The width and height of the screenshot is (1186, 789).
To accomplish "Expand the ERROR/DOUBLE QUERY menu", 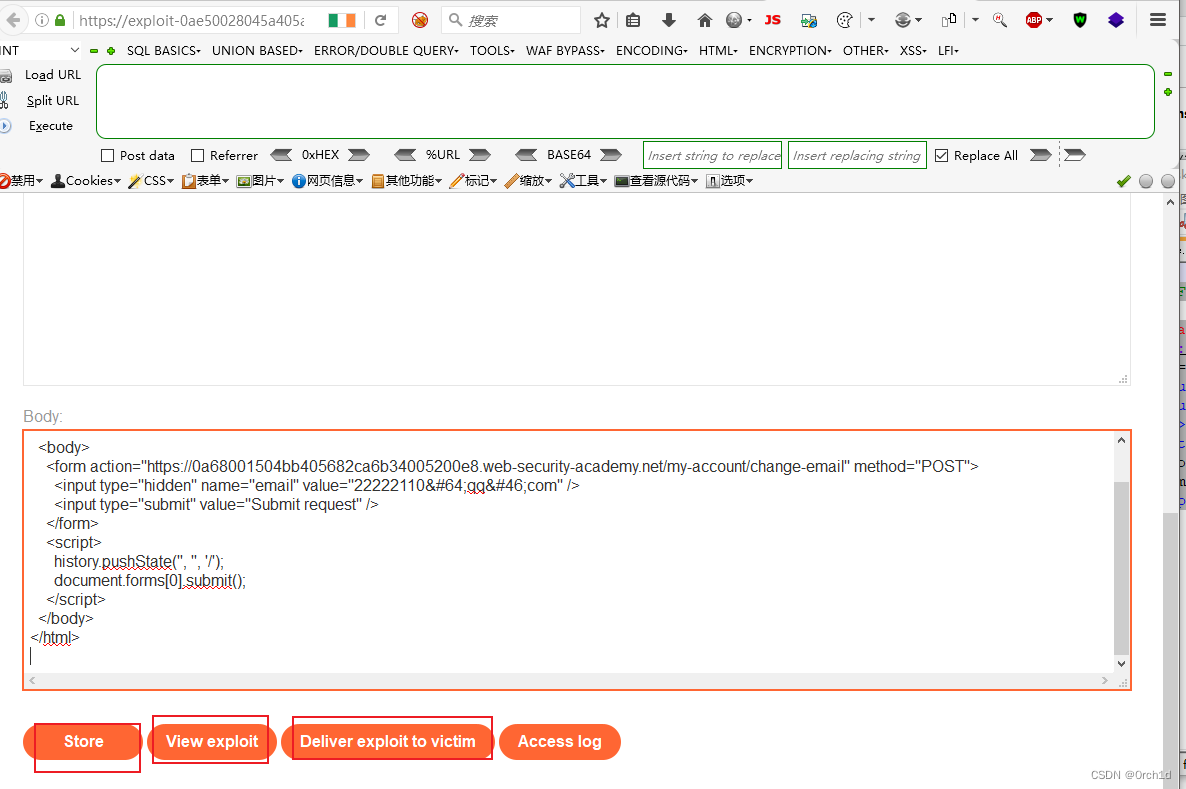I will pyautogui.click(x=387, y=51).
